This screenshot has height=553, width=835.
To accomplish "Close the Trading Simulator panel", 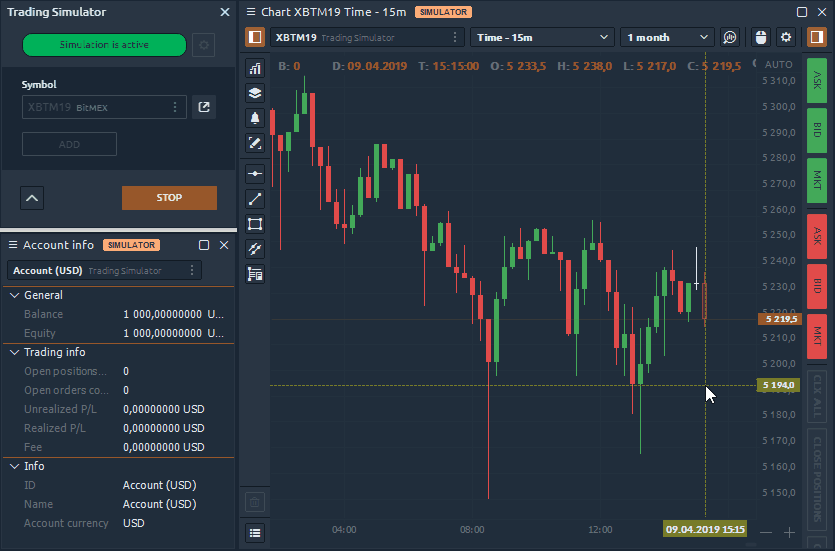I will click(225, 12).
